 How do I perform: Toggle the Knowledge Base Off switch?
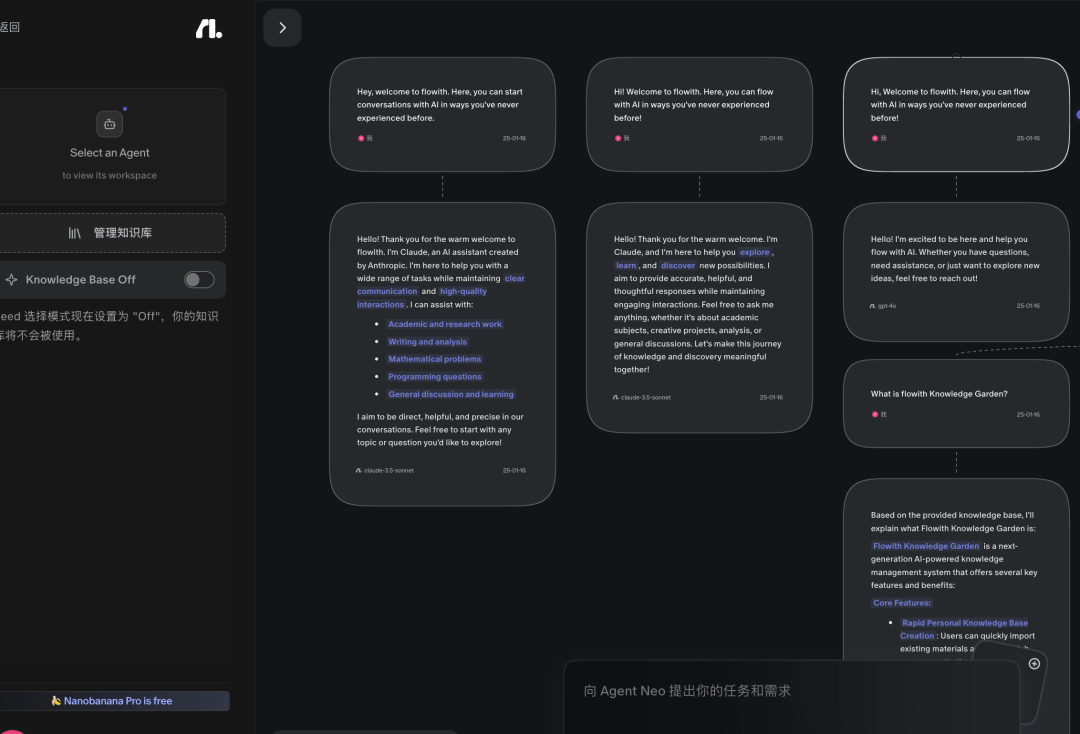(x=199, y=280)
